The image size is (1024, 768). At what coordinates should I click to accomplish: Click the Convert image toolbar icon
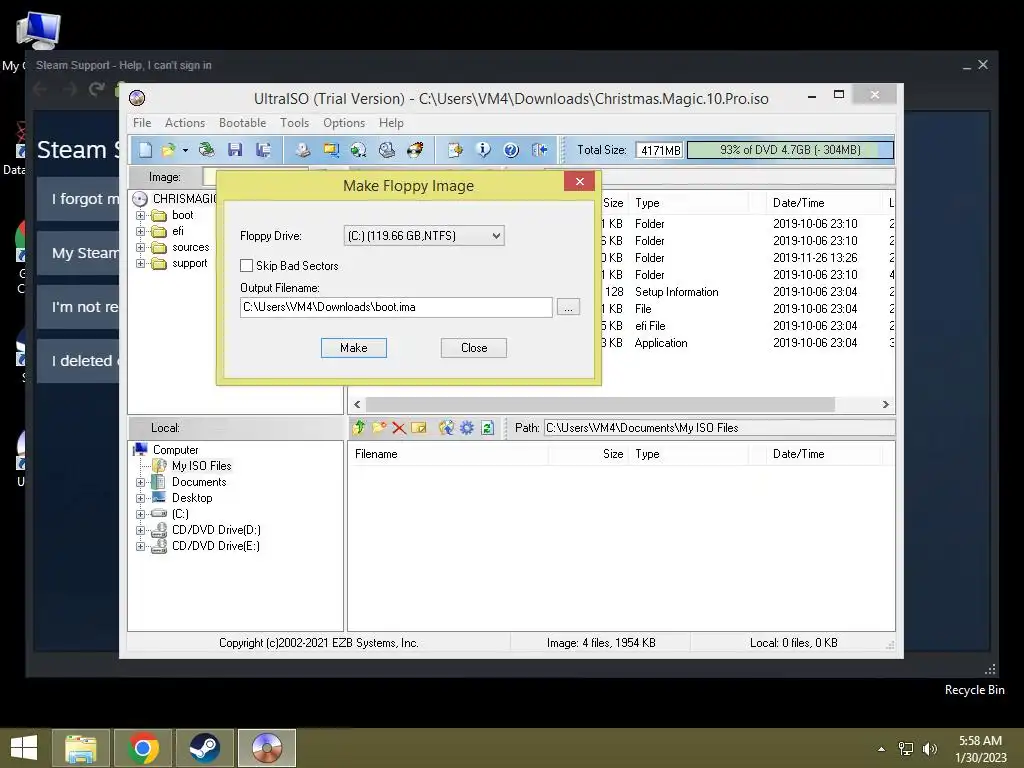tap(359, 150)
